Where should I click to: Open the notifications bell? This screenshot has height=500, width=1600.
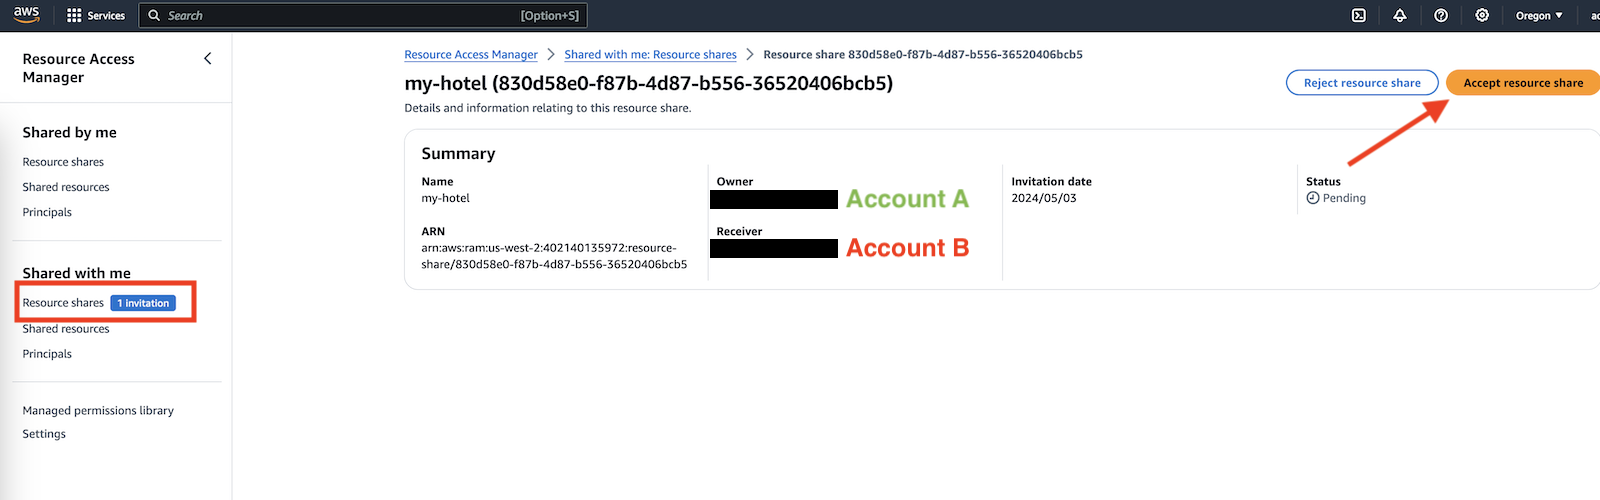pyautogui.click(x=1400, y=16)
